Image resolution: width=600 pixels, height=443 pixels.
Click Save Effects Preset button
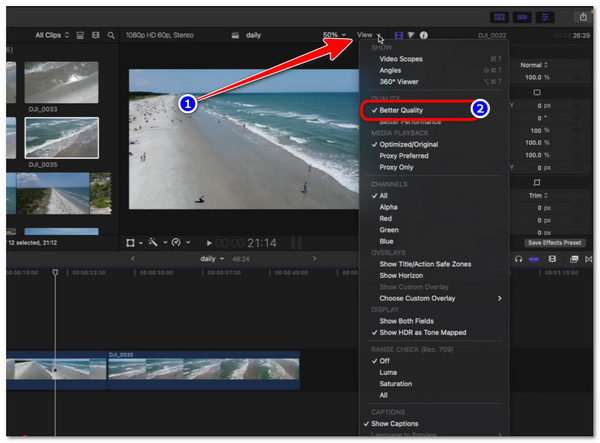[x=554, y=243]
